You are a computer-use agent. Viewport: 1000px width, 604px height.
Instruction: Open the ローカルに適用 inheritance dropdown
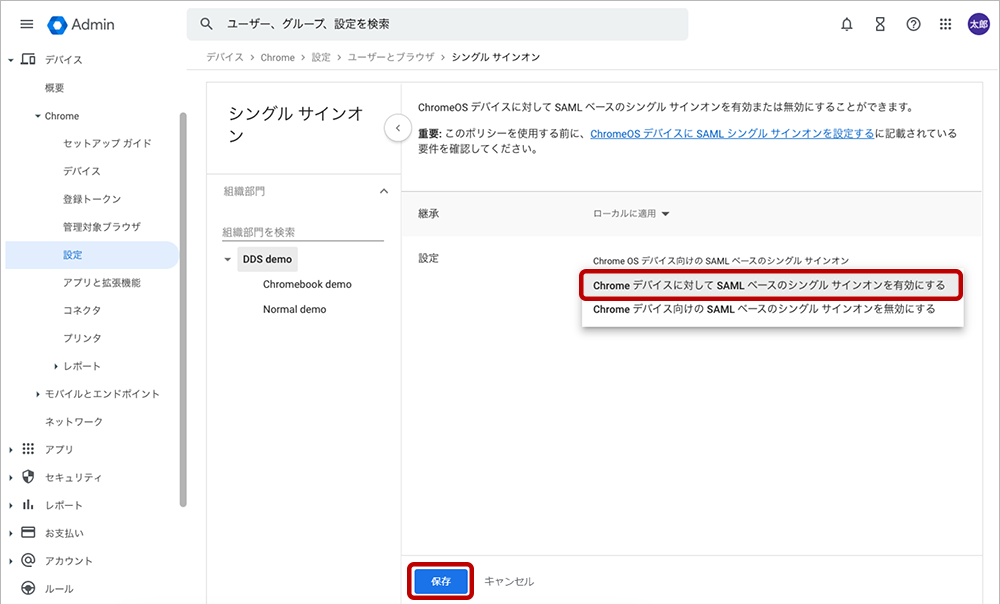(x=632, y=213)
